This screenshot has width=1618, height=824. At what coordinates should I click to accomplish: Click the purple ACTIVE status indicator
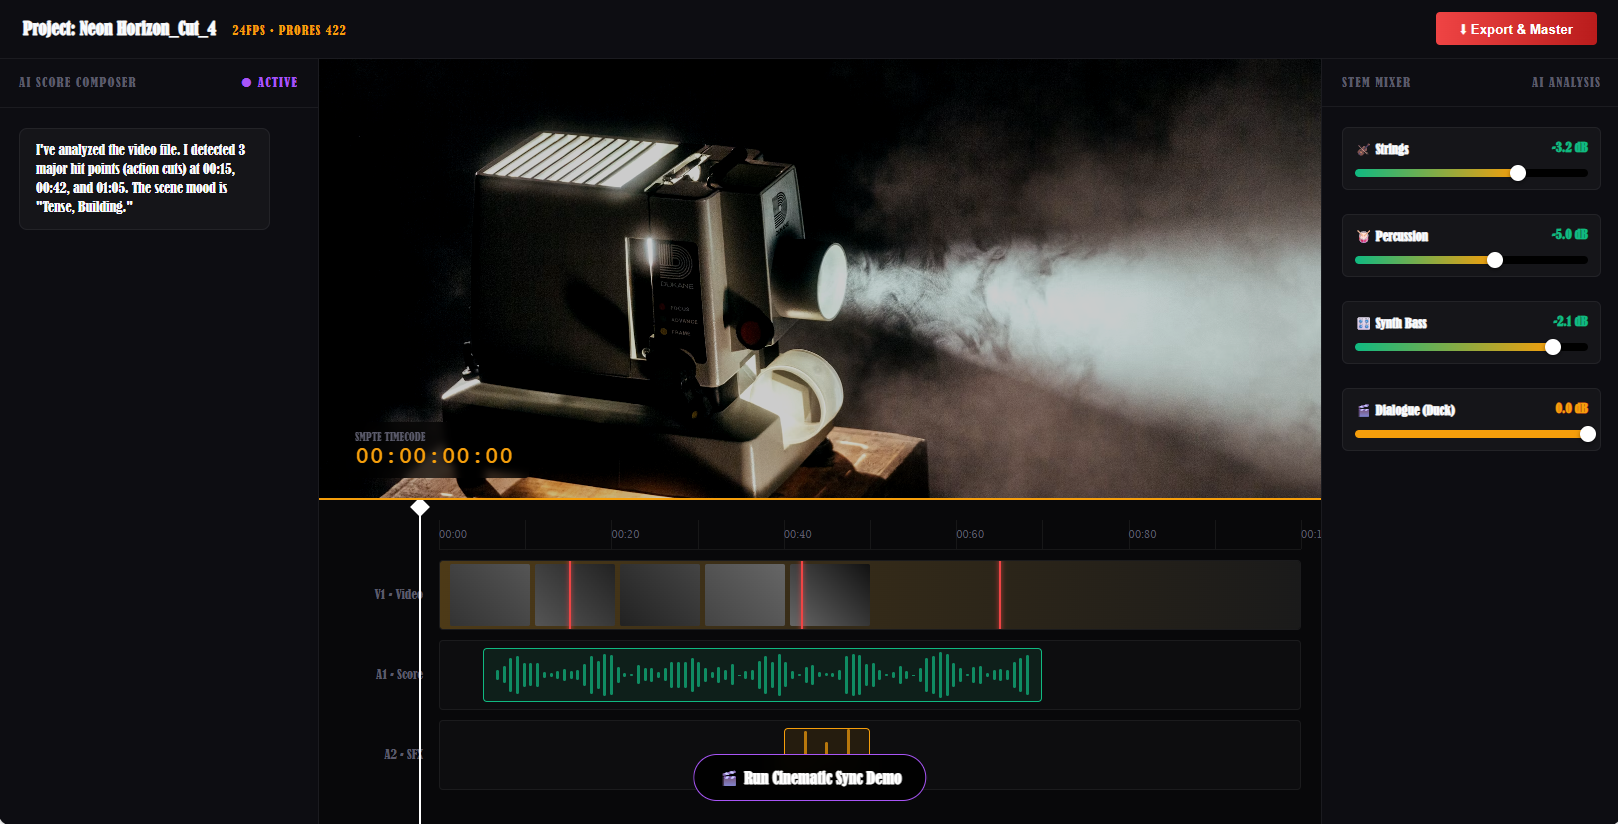[270, 82]
